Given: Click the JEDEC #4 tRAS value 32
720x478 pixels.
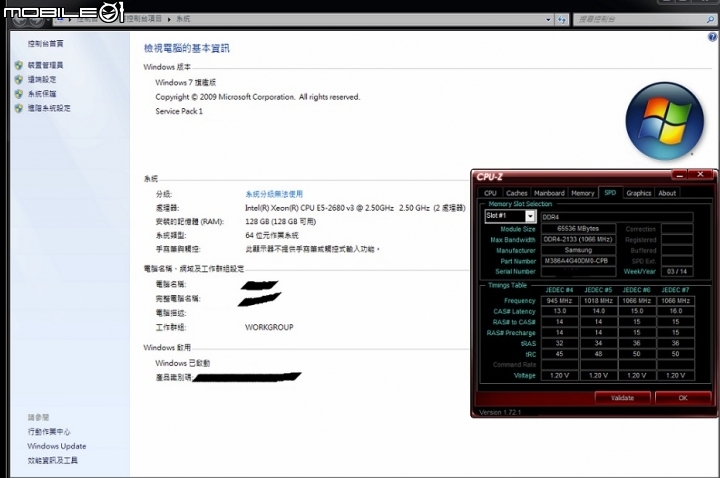Looking at the screenshot, I should click(559, 343).
